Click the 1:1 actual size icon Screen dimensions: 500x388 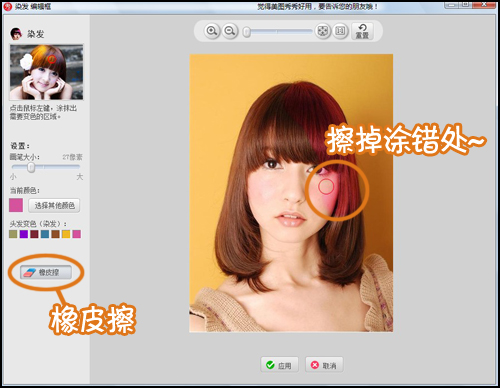[340, 31]
